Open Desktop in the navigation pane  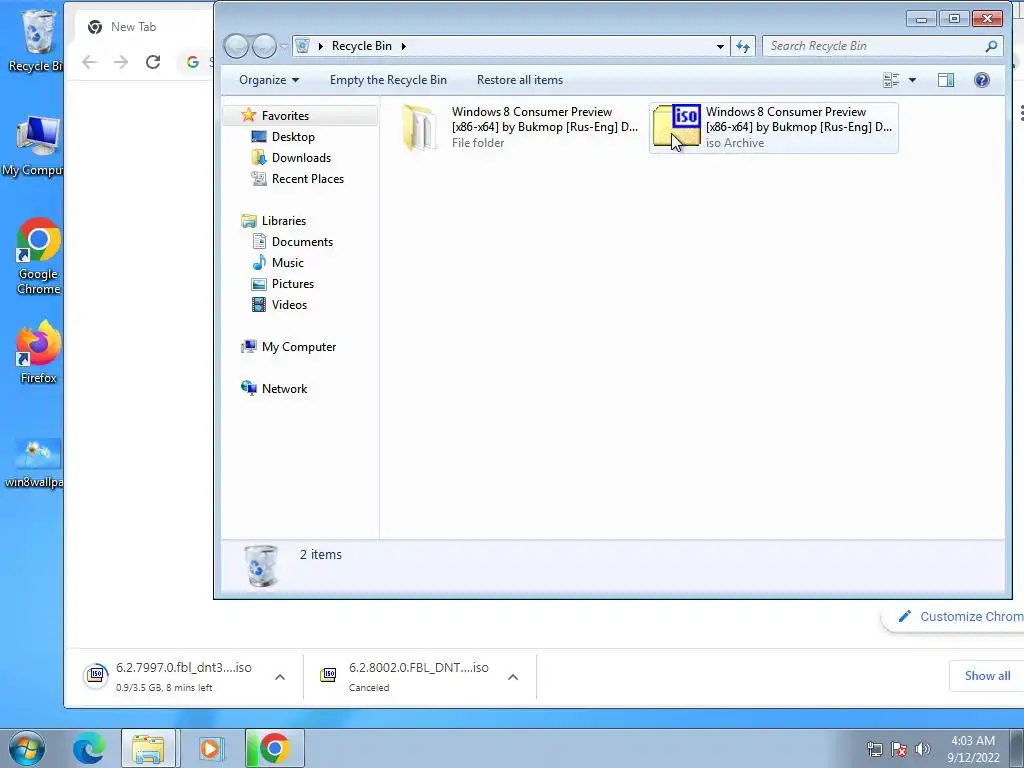pyautogui.click(x=293, y=136)
